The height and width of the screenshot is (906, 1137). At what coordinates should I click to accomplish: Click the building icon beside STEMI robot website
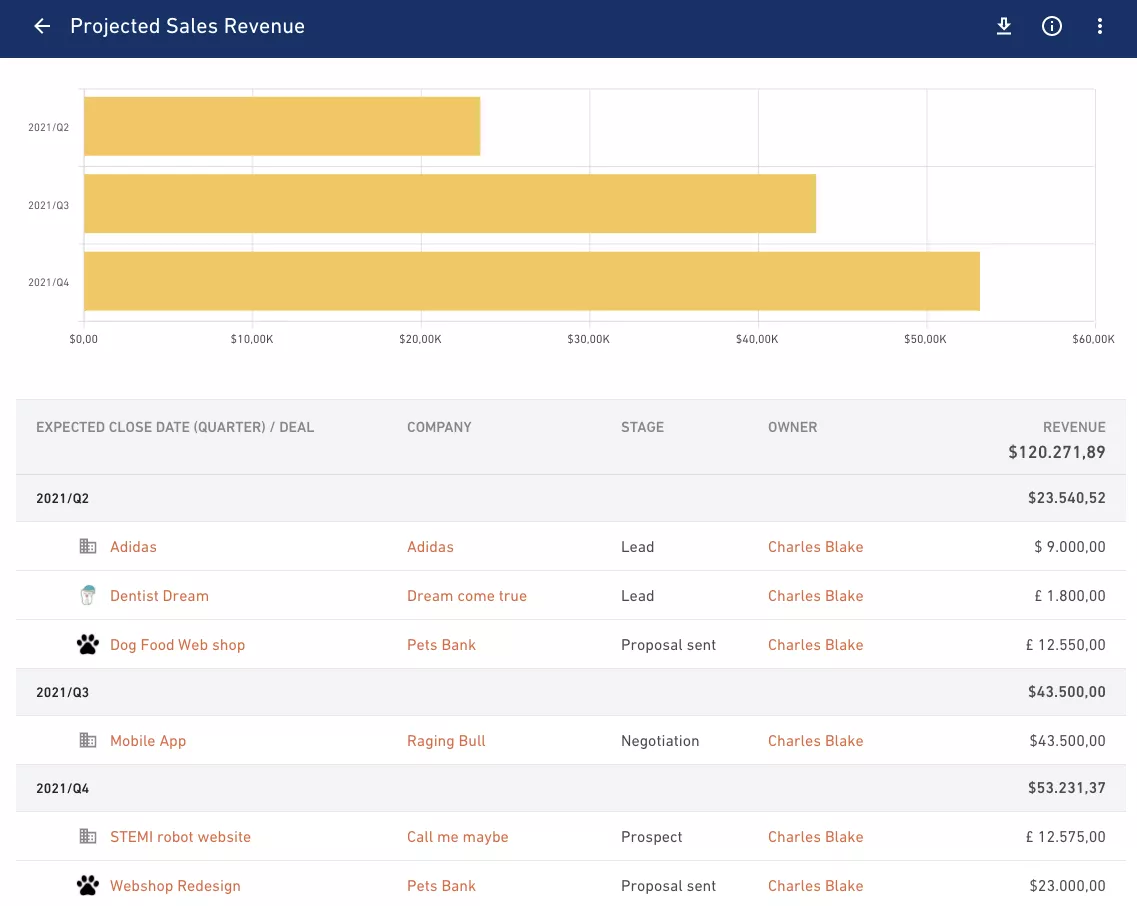(88, 836)
